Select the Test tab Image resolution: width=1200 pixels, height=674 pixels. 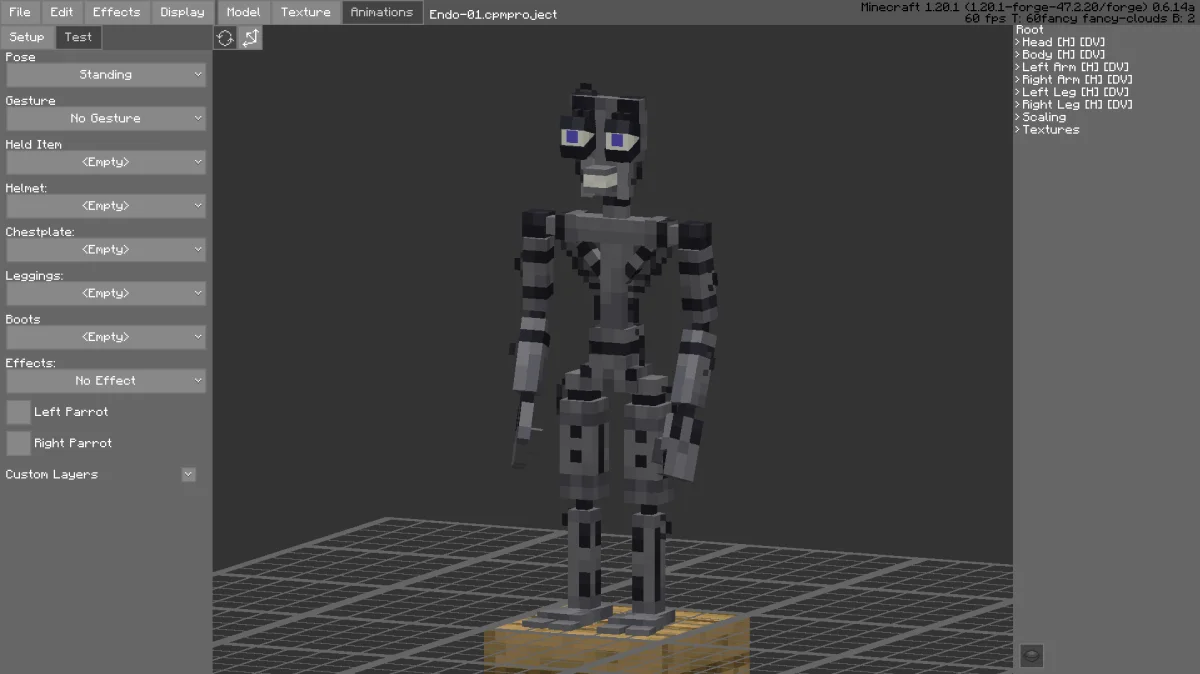[x=78, y=37]
